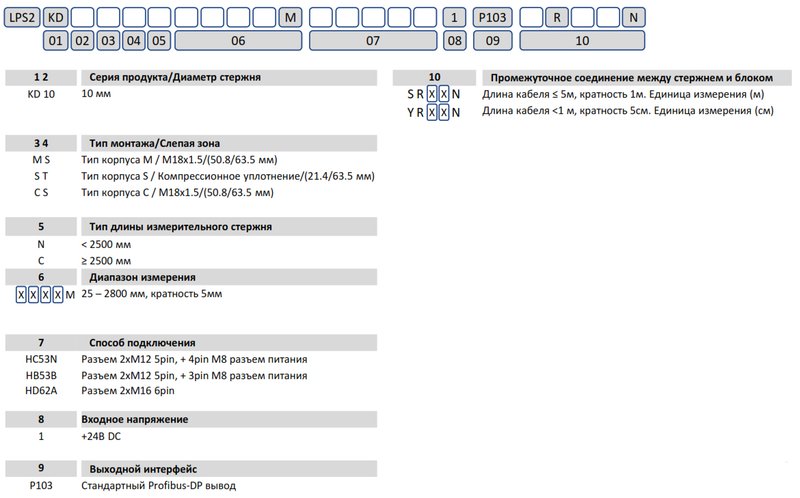Image resolution: width=800 pixels, height=498 pixels.
Task: Click text + 3pin M8 разъем питания
Action: point(243,376)
